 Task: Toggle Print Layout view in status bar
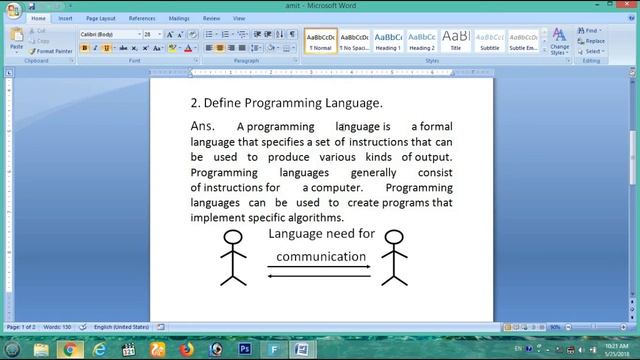pos(507,327)
